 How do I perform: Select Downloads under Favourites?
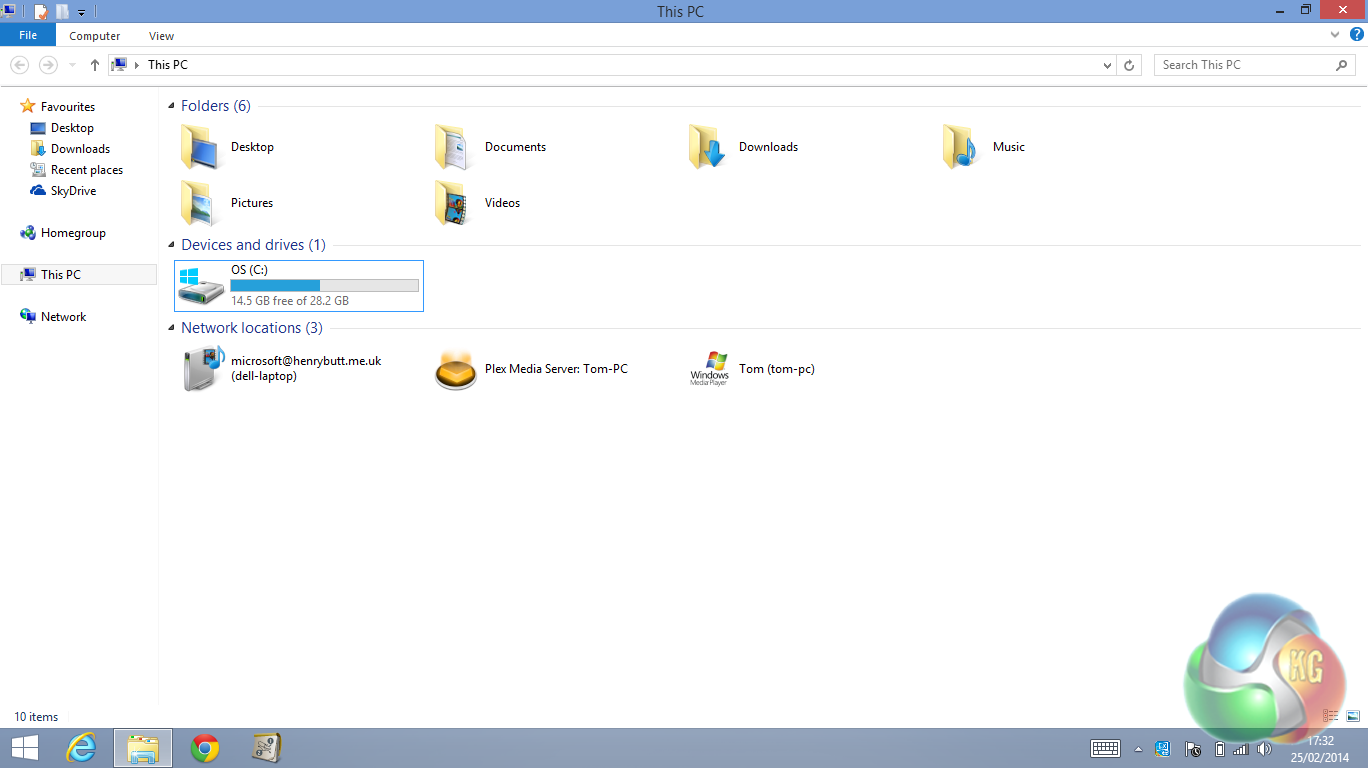80,149
